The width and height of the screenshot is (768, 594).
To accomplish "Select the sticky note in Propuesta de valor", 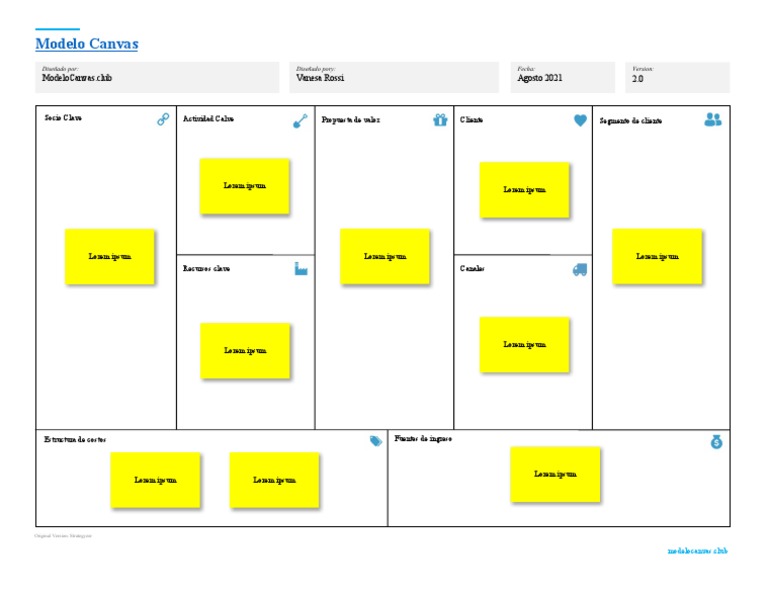I will pos(385,257).
